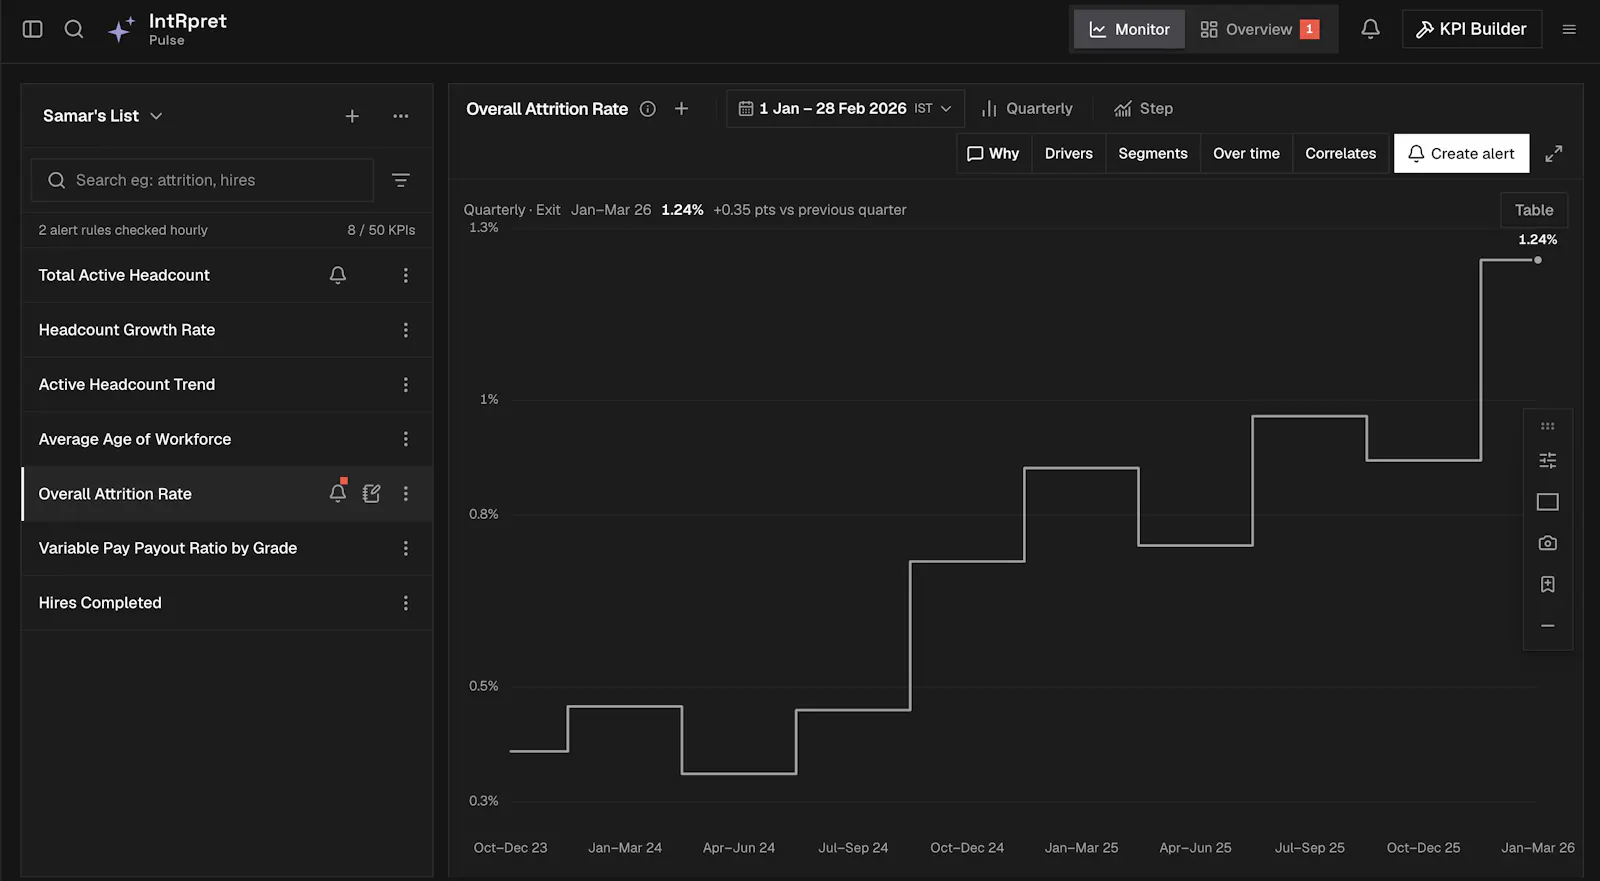Select the rectangle tool in chart toolbar
1600x881 pixels.
(1548, 502)
